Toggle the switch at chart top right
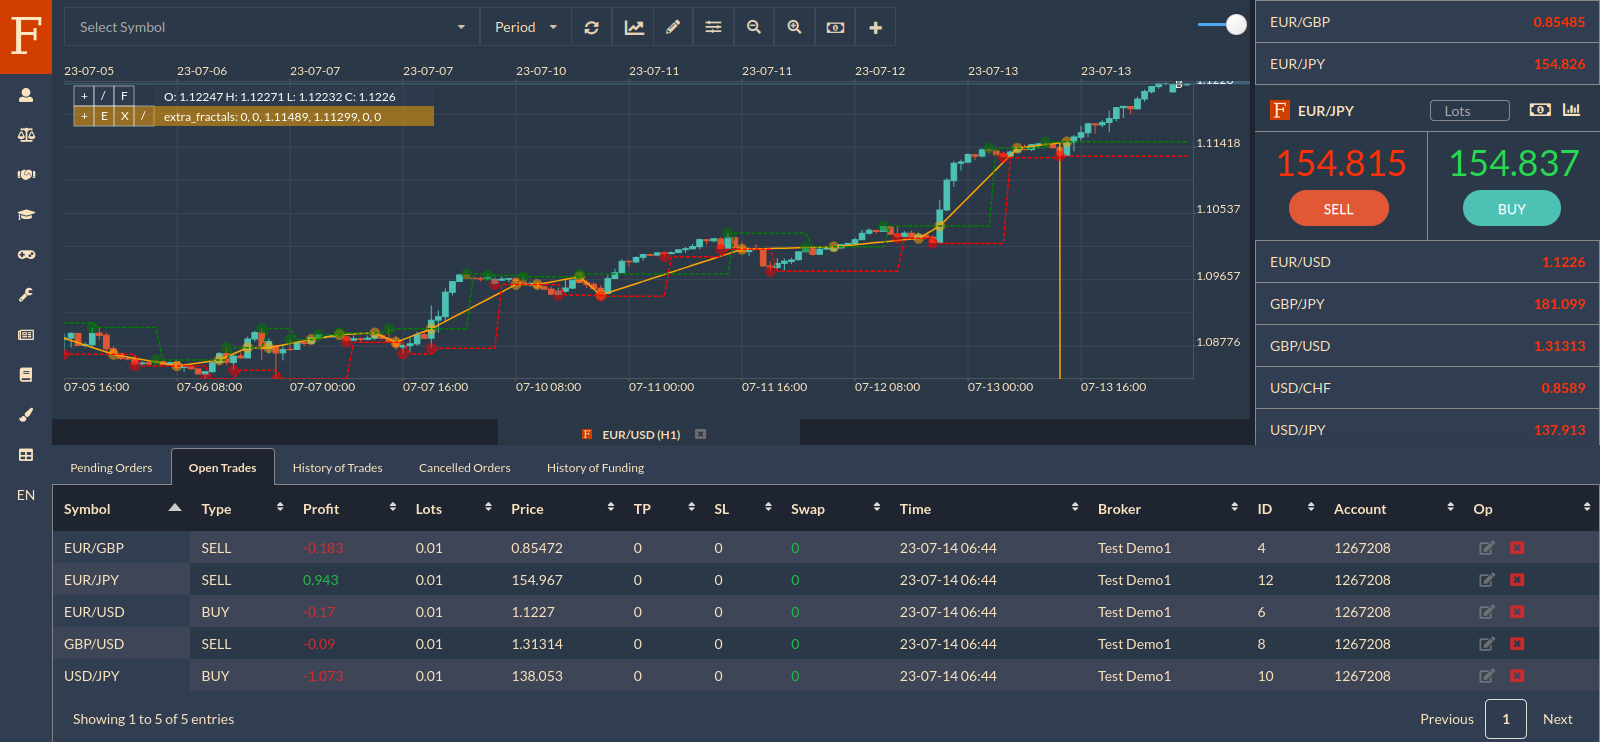 1222,25
